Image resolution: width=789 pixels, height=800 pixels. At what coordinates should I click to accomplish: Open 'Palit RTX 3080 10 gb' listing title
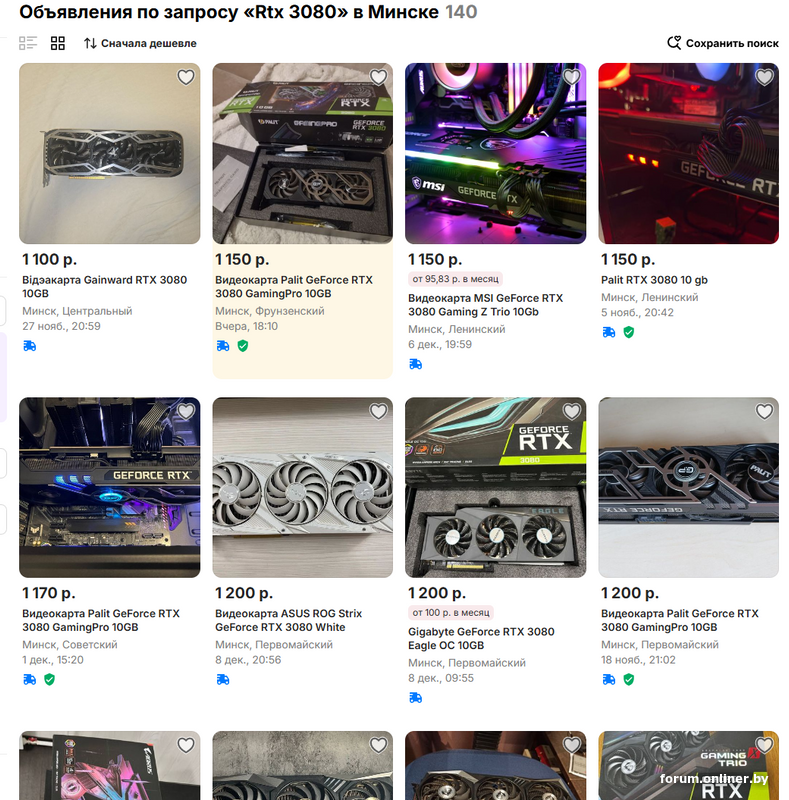(x=654, y=280)
